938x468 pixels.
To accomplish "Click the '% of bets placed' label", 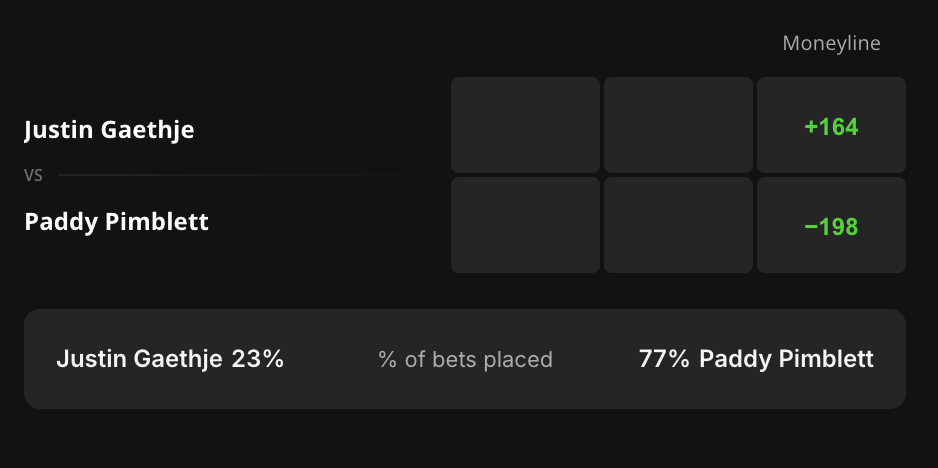I will coord(465,359).
